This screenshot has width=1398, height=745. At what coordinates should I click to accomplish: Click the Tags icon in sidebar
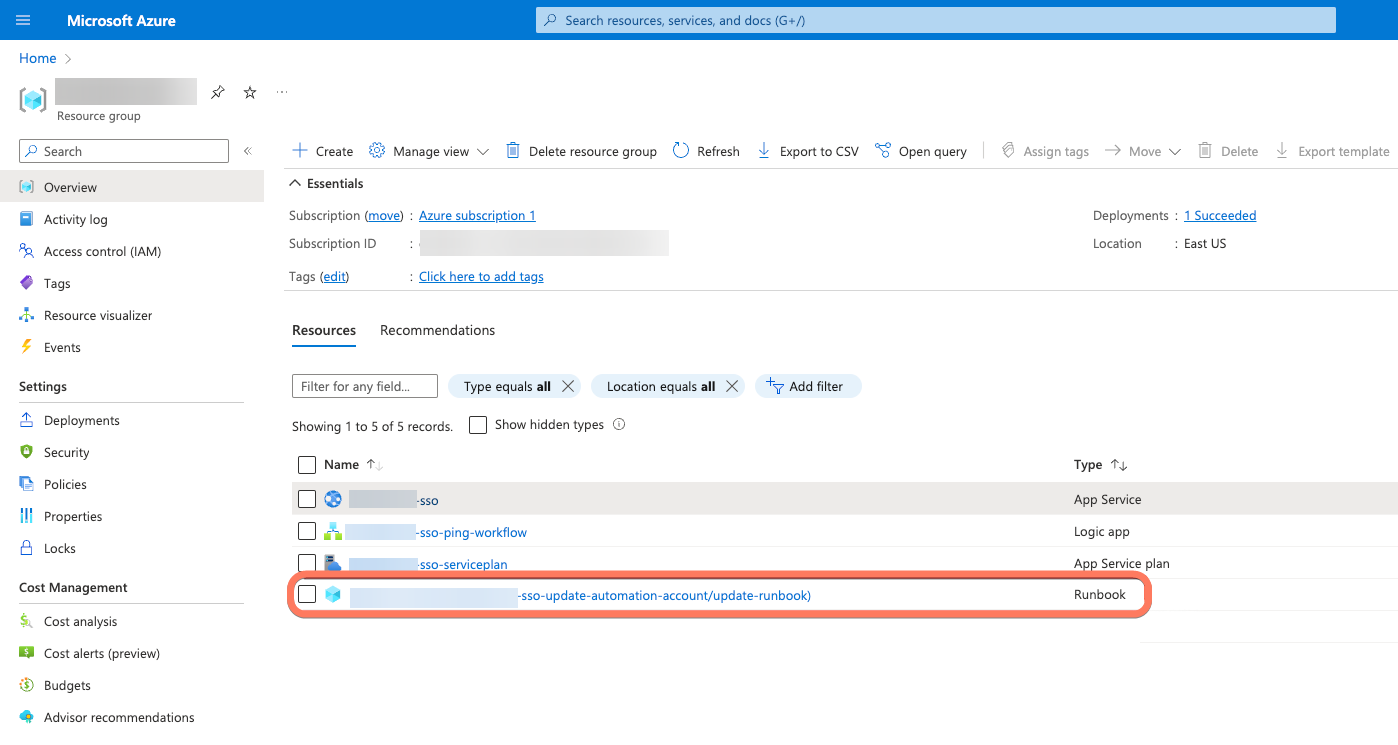click(x=27, y=283)
